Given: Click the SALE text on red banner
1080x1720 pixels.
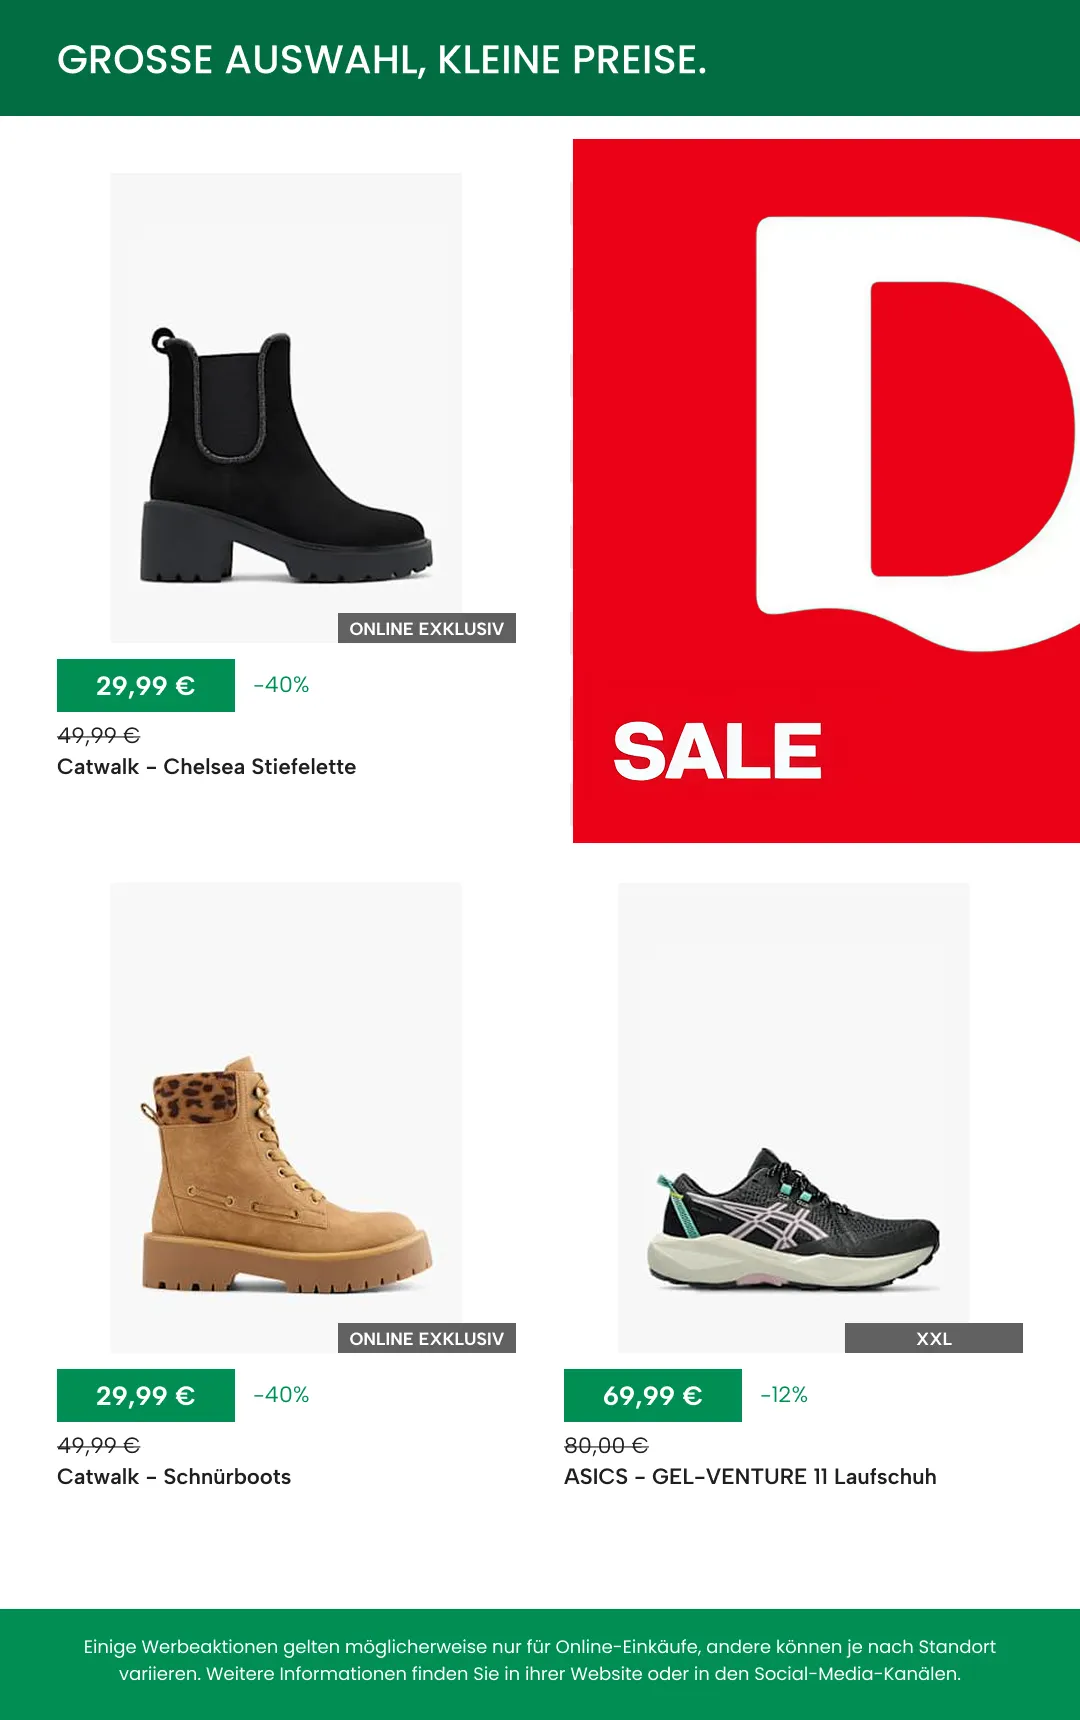Looking at the screenshot, I should tap(717, 752).
